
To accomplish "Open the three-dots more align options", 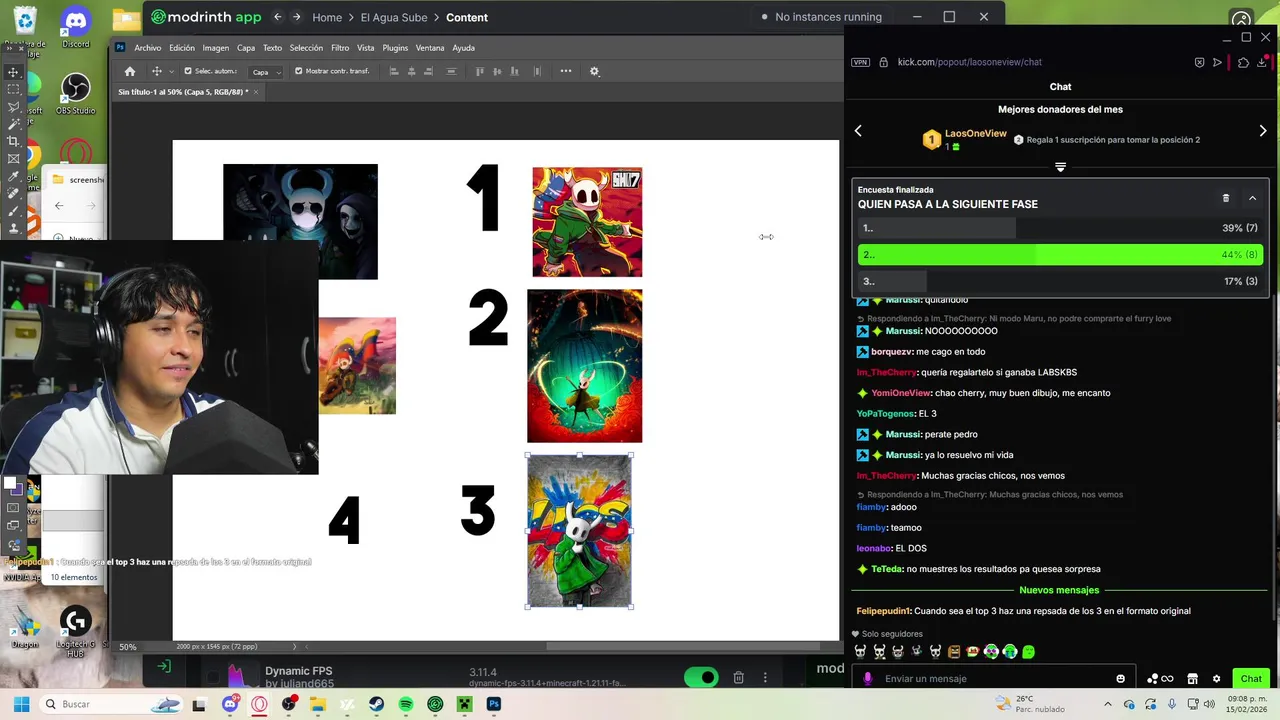I will 566,71.
